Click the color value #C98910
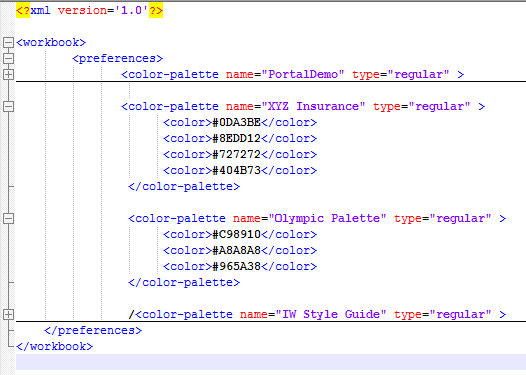The image size is (526, 375). coord(236,234)
